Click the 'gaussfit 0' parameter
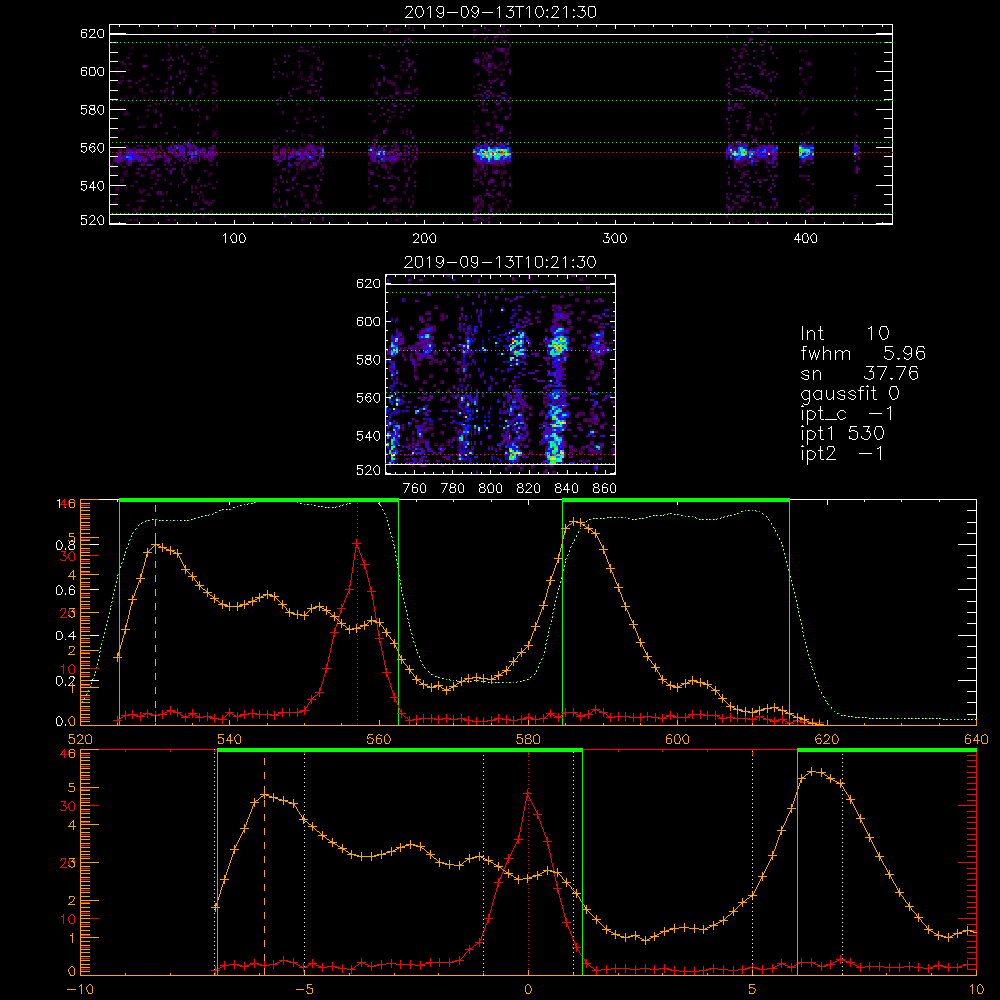1000x1000 pixels. click(x=850, y=393)
